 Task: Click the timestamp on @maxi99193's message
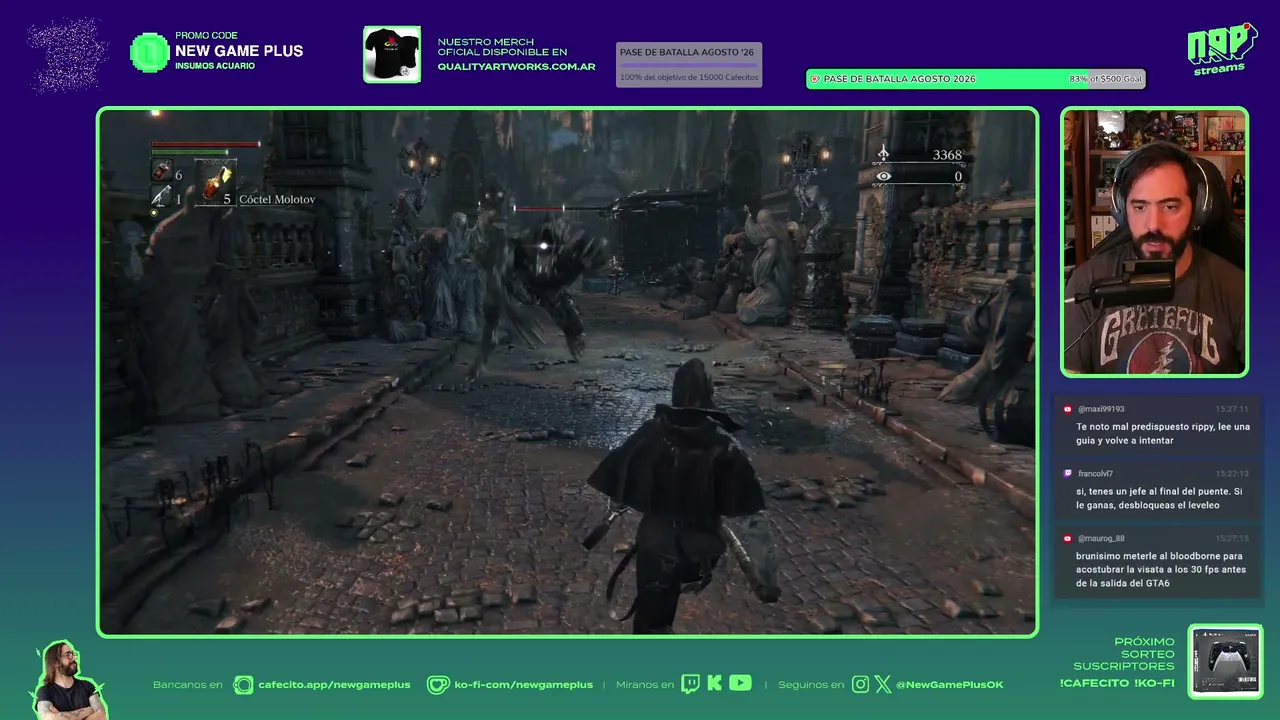click(1232, 409)
